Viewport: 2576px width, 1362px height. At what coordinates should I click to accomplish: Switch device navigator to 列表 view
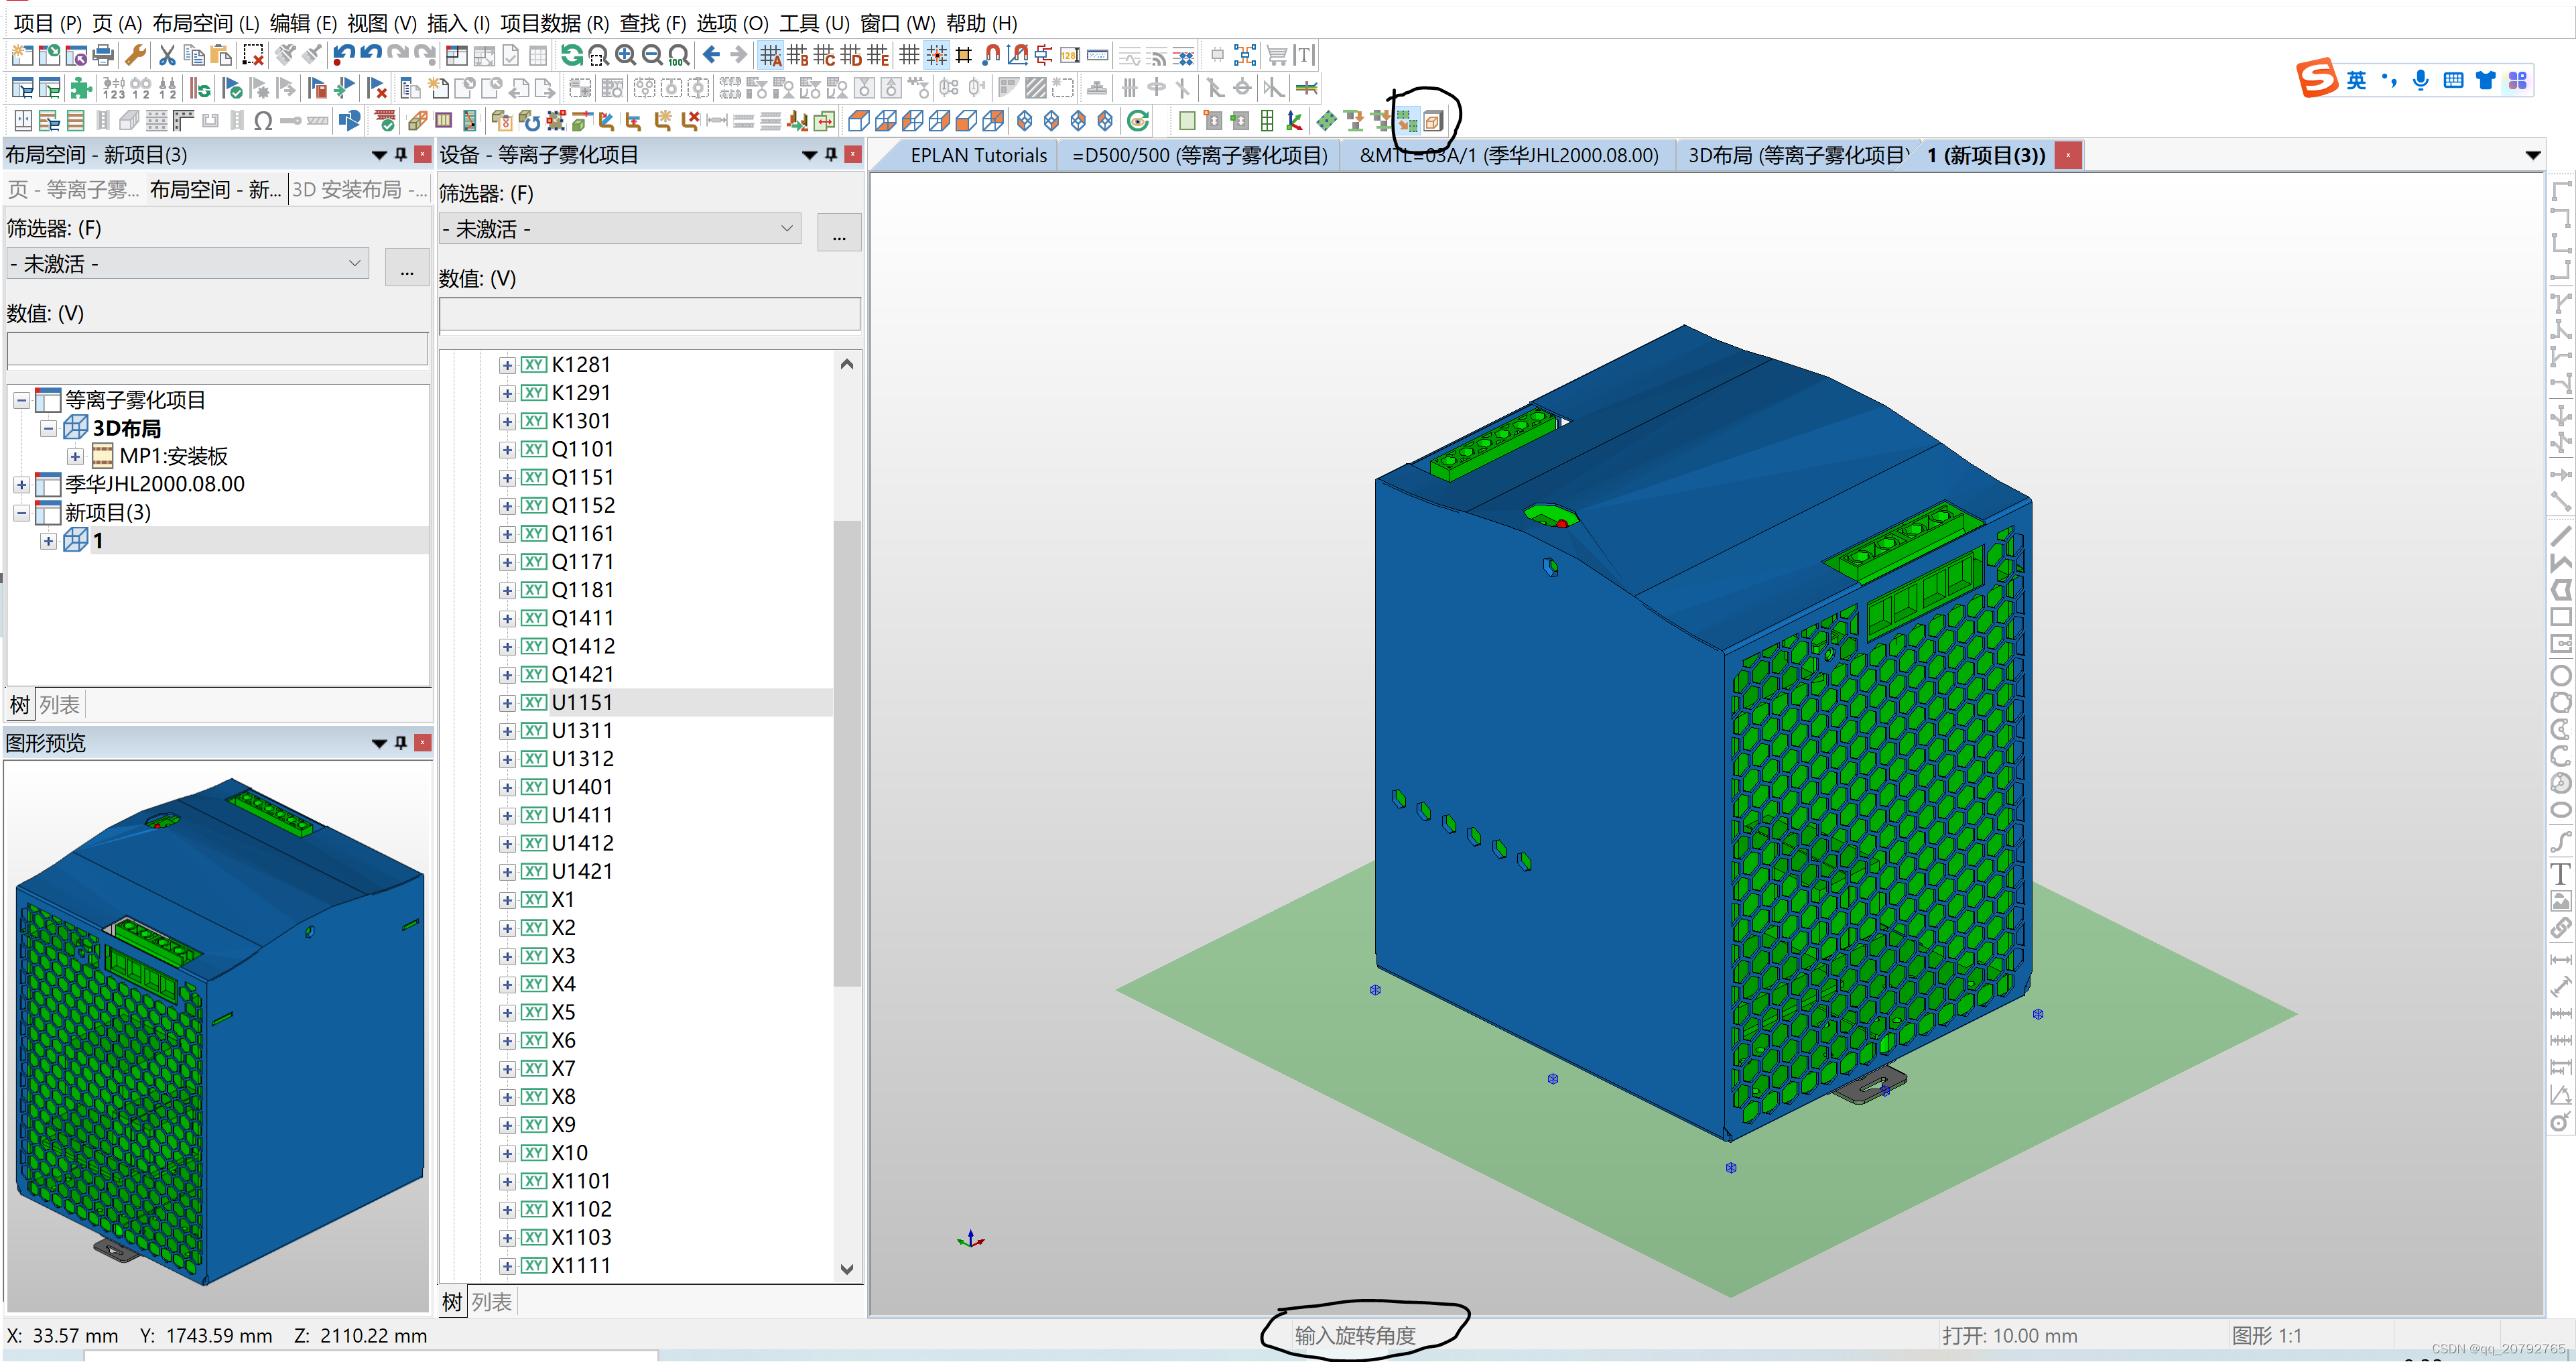point(491,1302)
